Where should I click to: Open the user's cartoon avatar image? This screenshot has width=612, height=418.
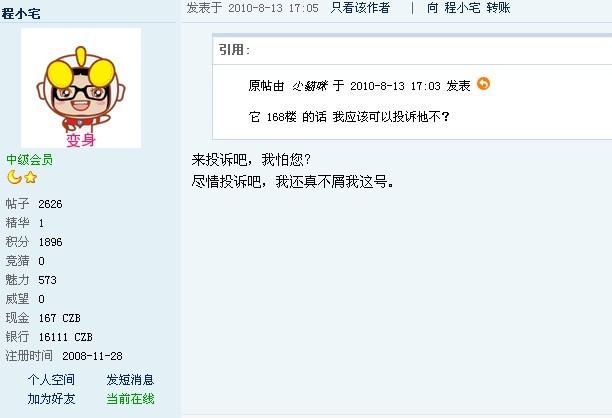coord(81,88)
